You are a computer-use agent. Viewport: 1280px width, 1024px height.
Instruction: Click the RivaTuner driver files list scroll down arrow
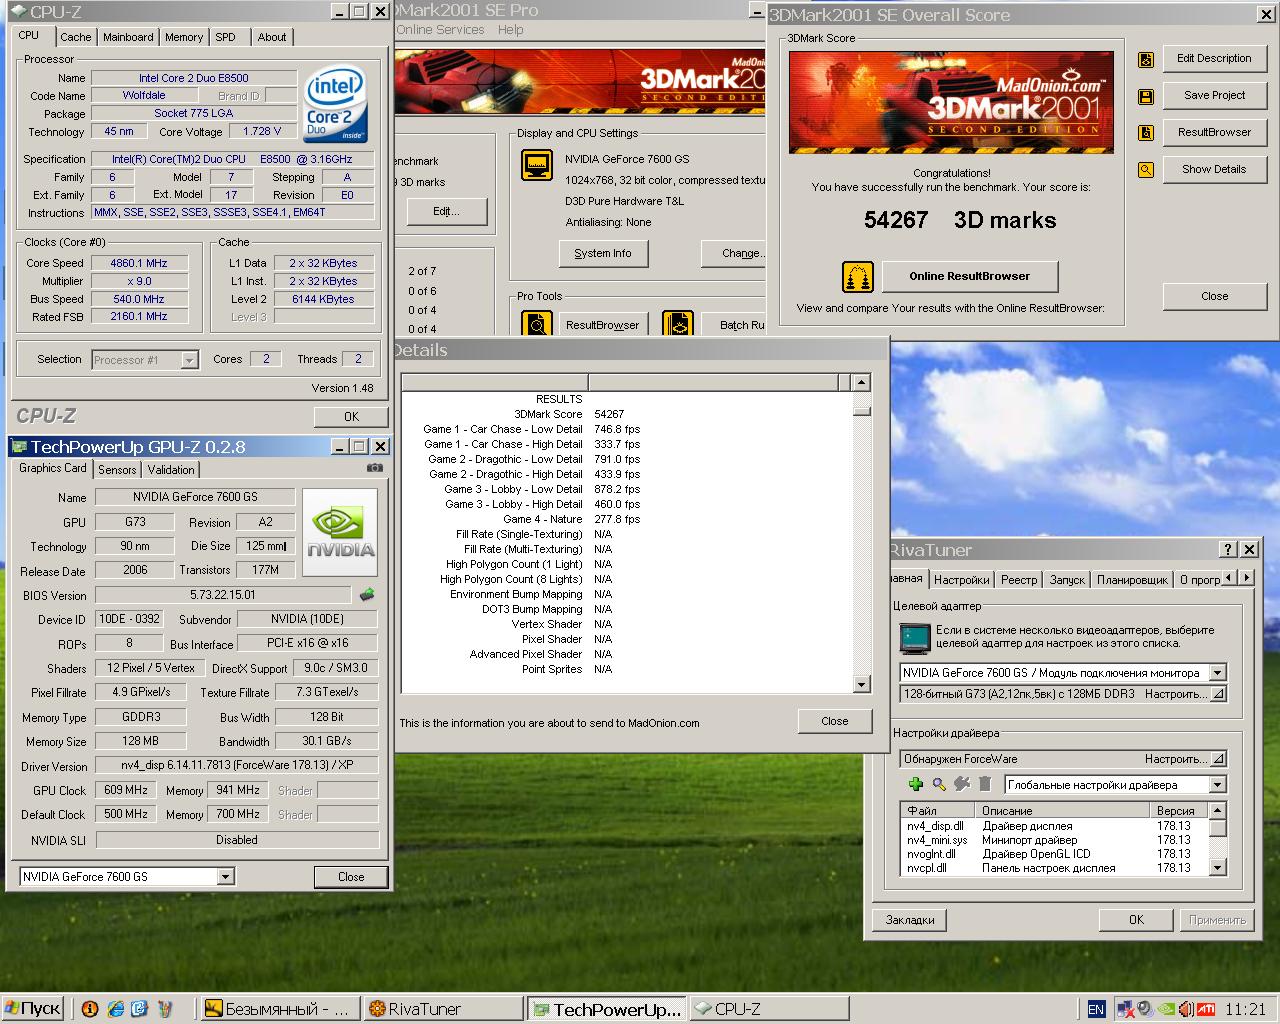coord(1217,867)
